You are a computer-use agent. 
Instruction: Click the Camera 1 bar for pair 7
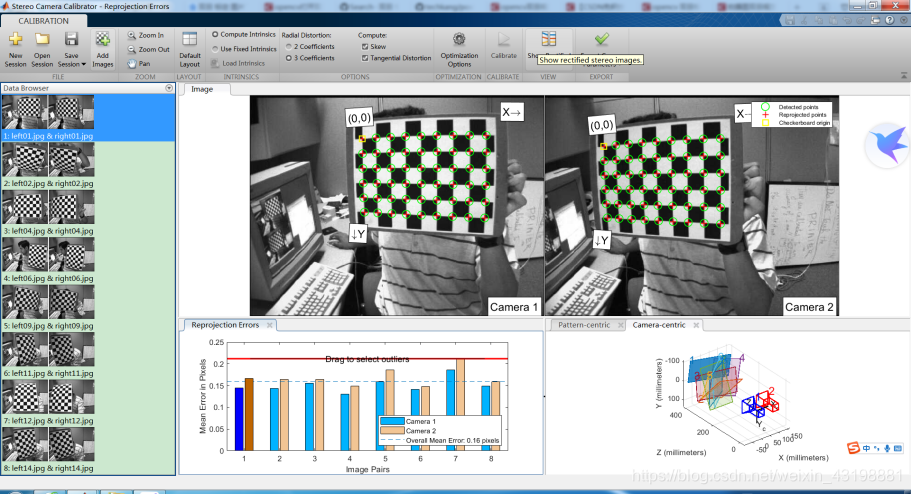[x=450, y=392]
